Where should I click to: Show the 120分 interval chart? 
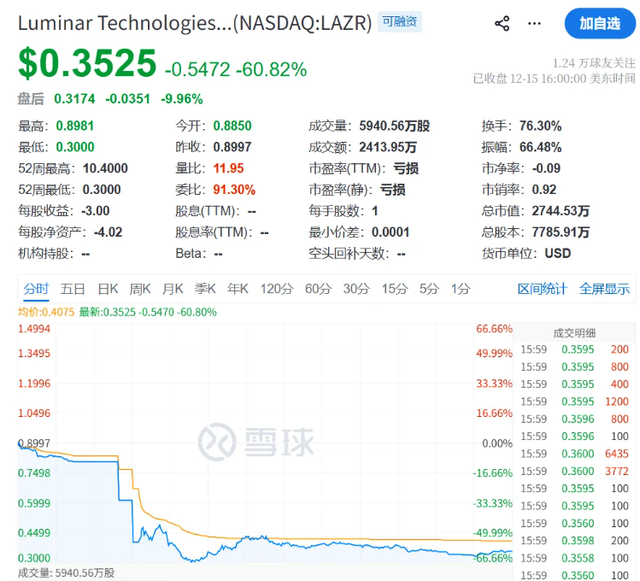coord(275,289)
